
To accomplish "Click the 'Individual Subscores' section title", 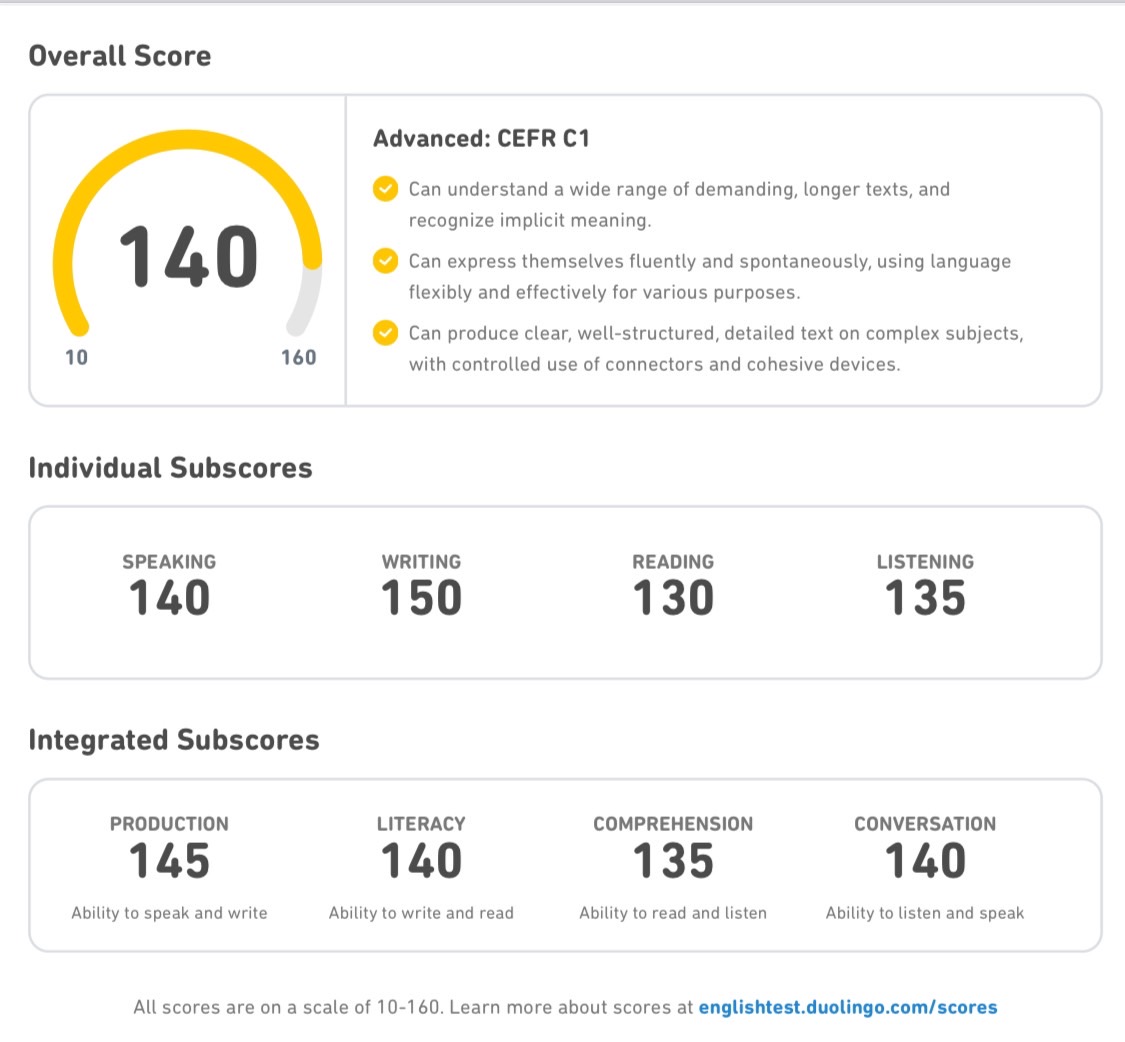I will pos(170,468).
